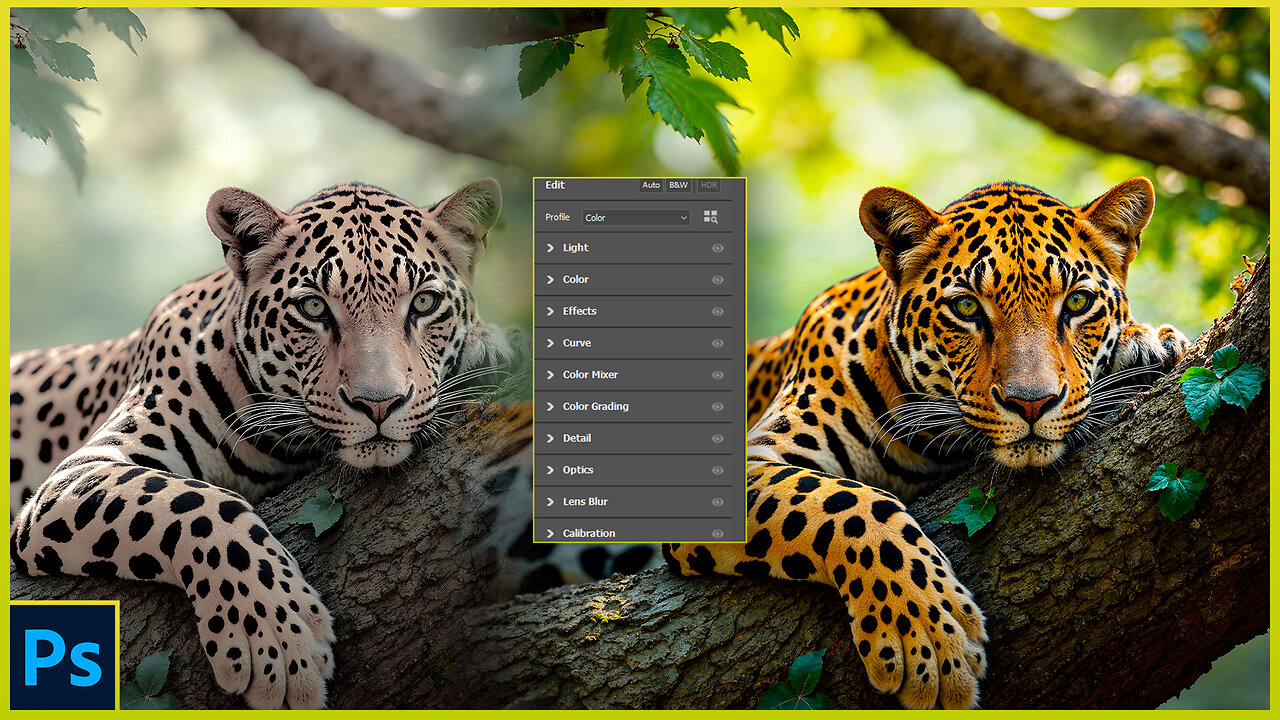Viewport: 1280px width, 720px height.
Task: Open the browse profiles grid icon
Action: (711, 217)
